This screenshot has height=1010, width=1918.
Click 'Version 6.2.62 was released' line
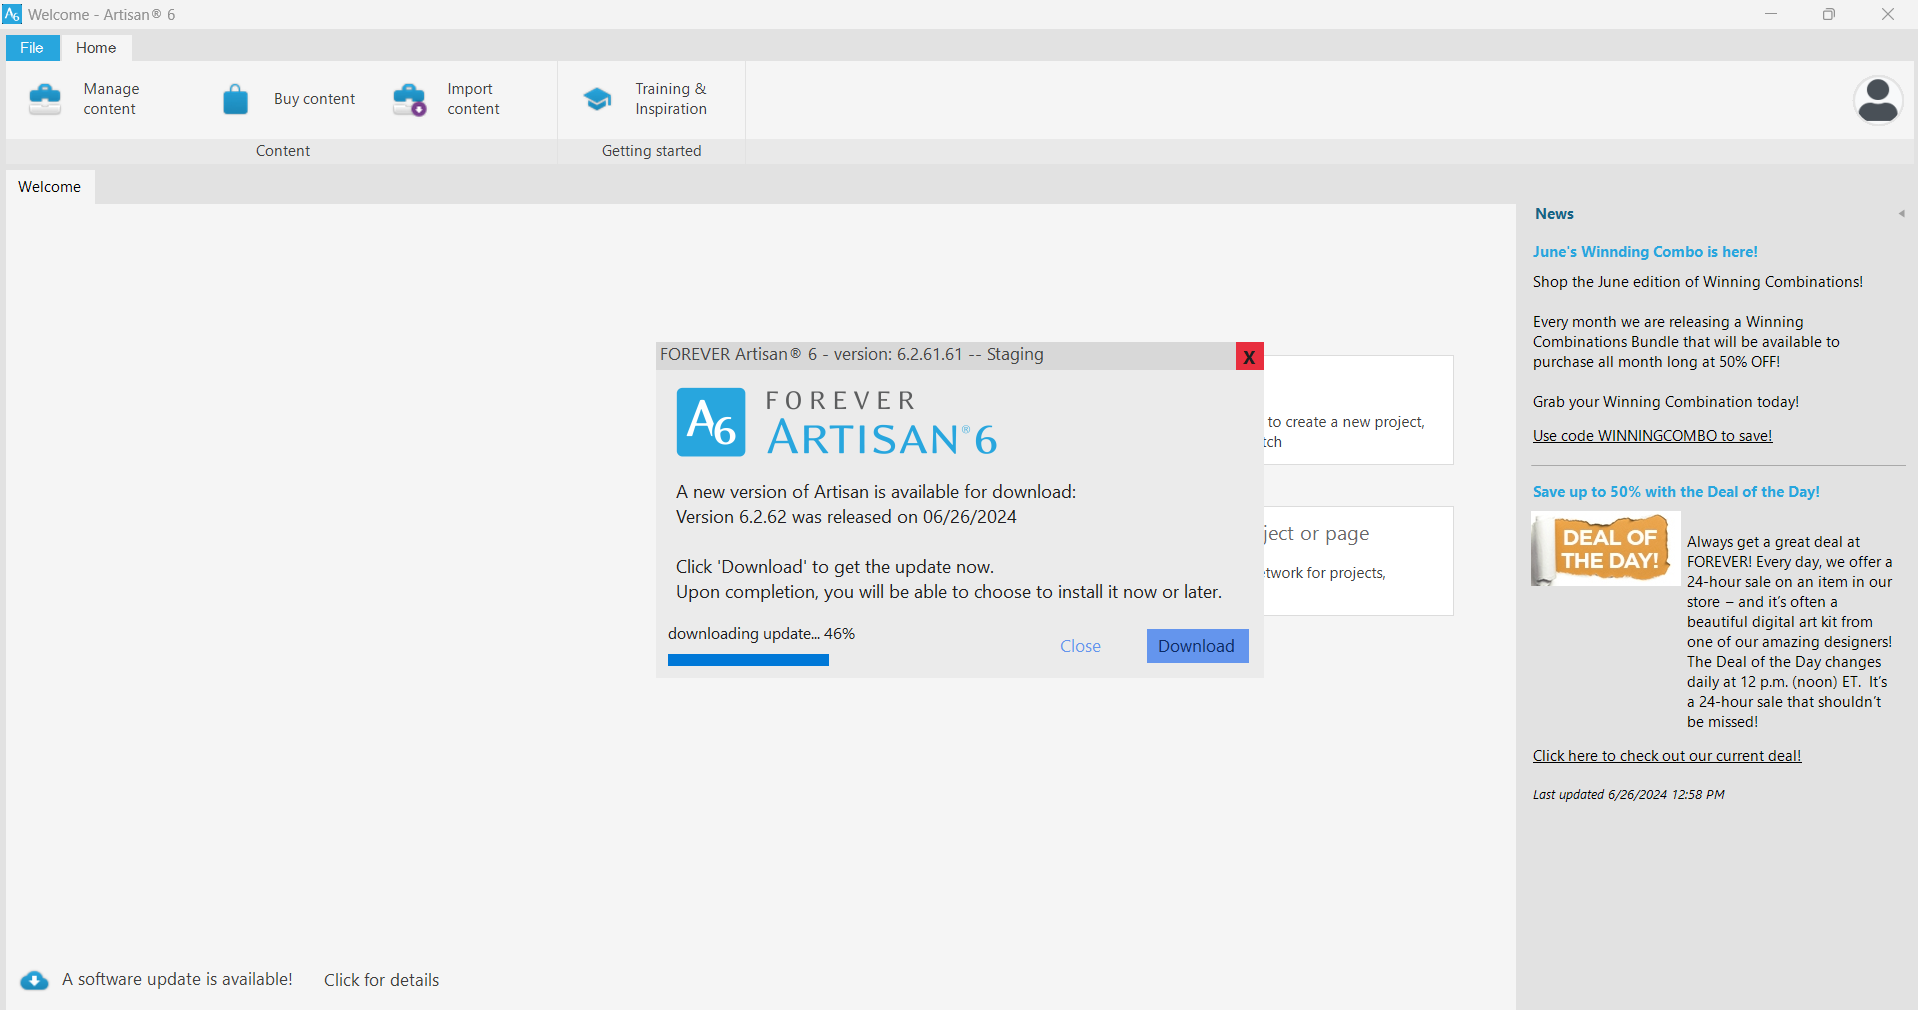click(x=846, y=517)
